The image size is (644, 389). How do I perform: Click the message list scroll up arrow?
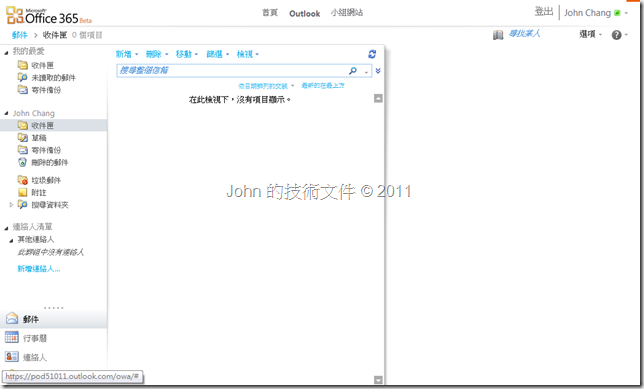coord(378,98)
